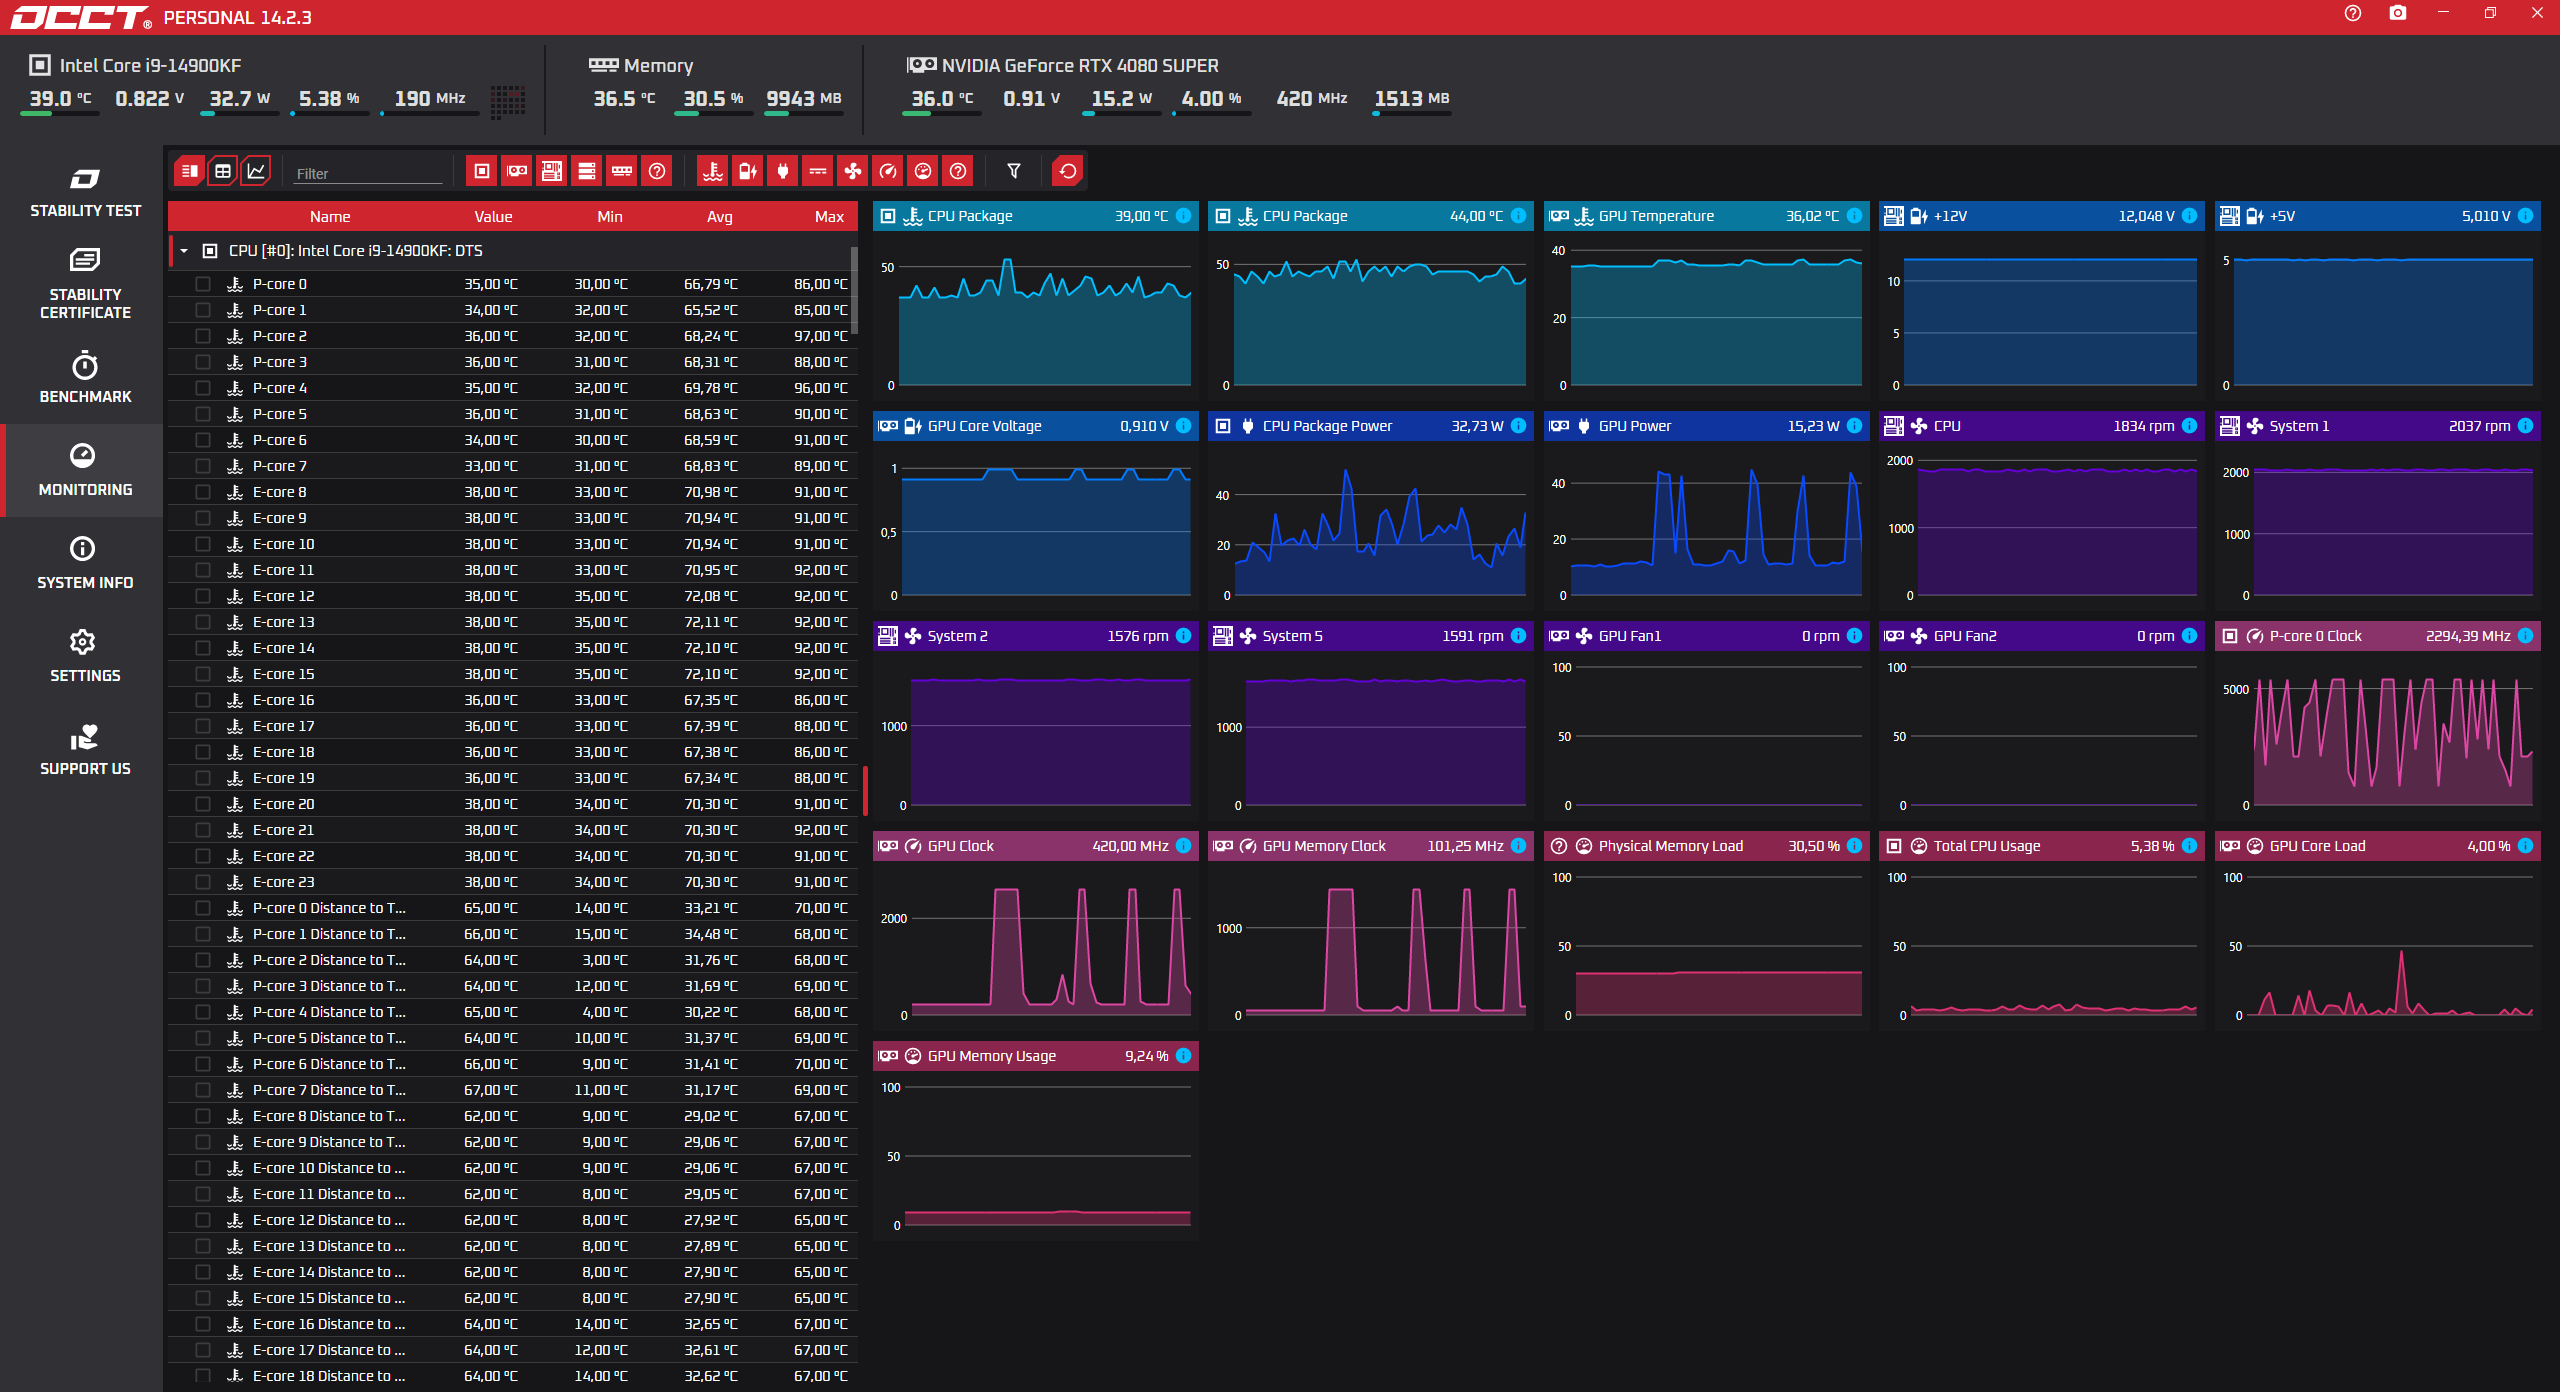Screen dimensions: 2560x1392
Task: Sort table by Max column header
Action: [828, 216]
